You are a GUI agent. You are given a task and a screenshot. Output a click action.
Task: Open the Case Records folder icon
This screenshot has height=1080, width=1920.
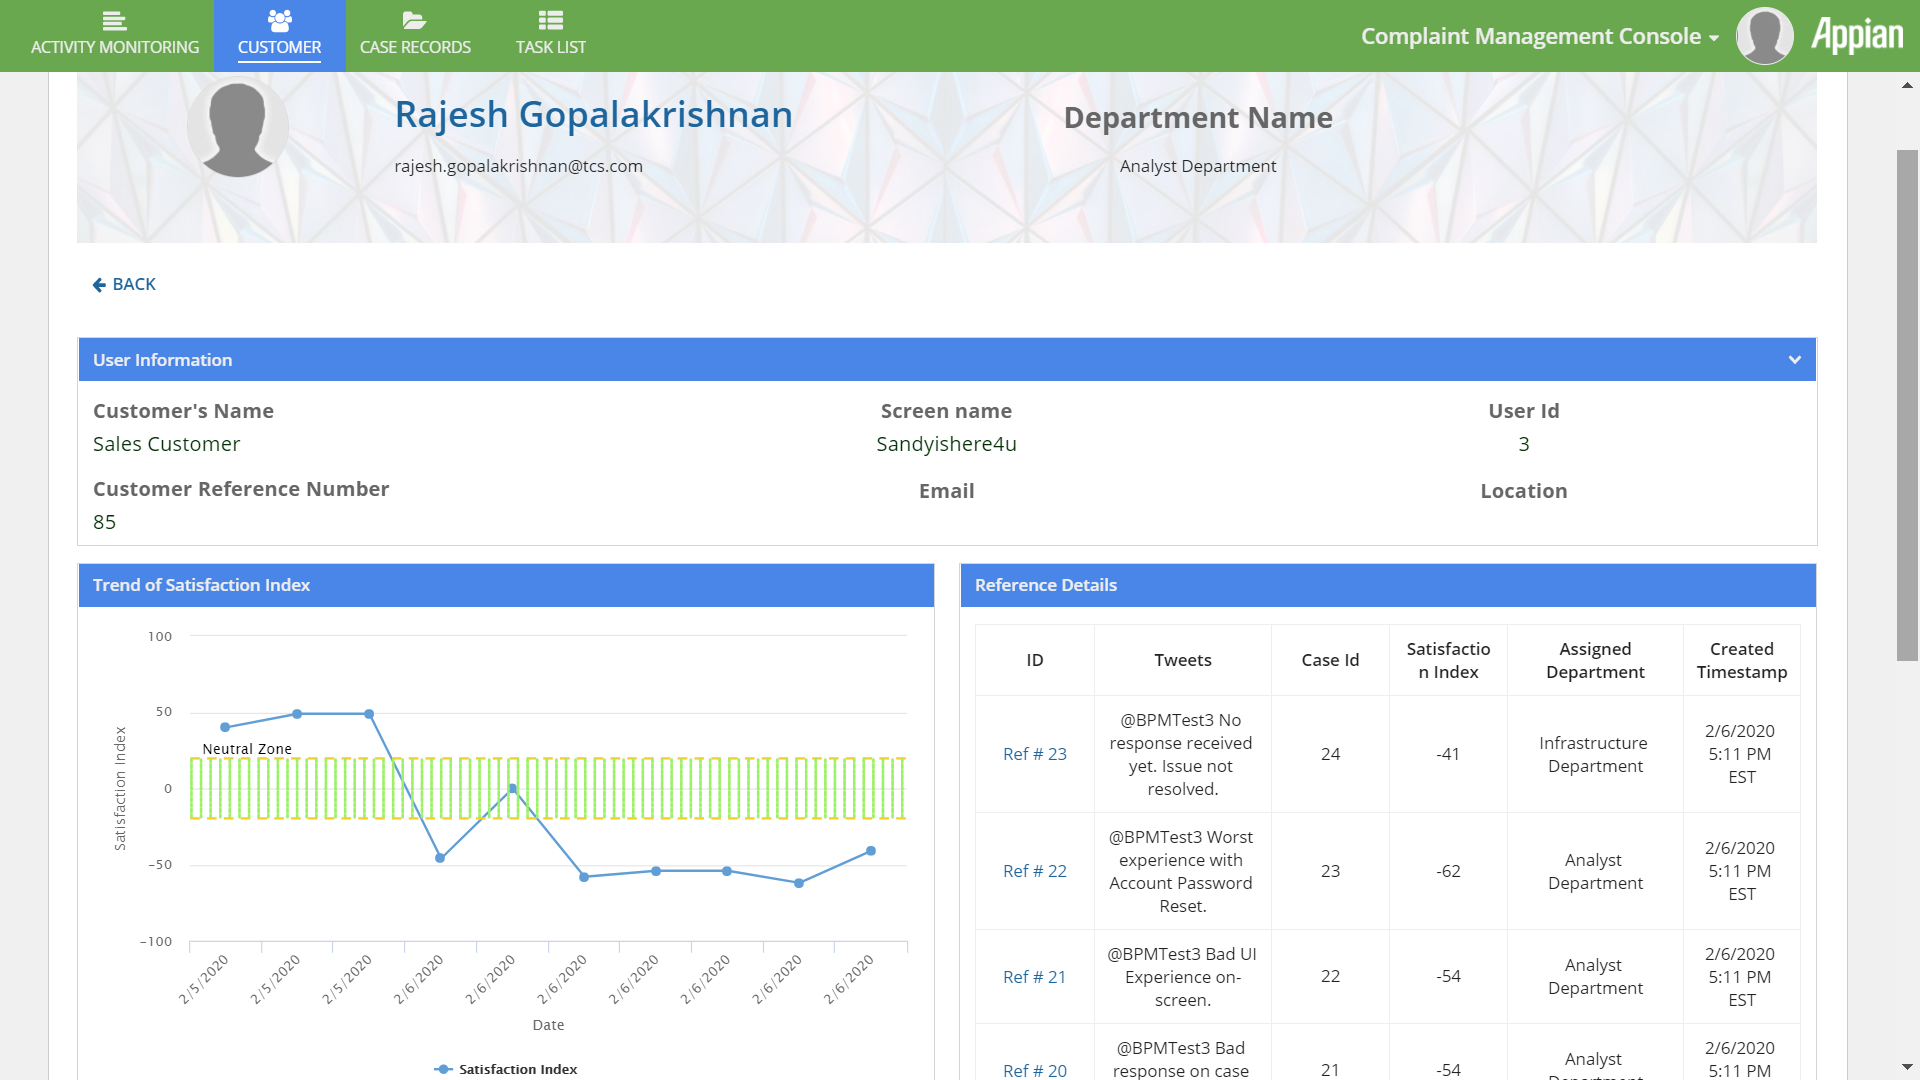(x=414, y=20)
